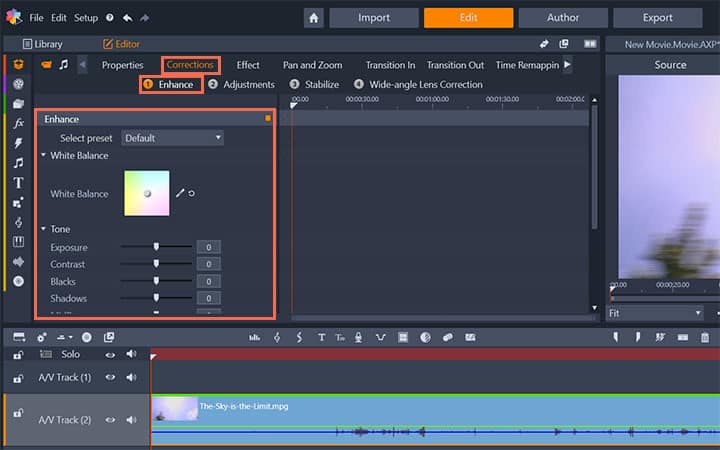Open Wide-angle Lens Correction tab

[x=418, y=84]
